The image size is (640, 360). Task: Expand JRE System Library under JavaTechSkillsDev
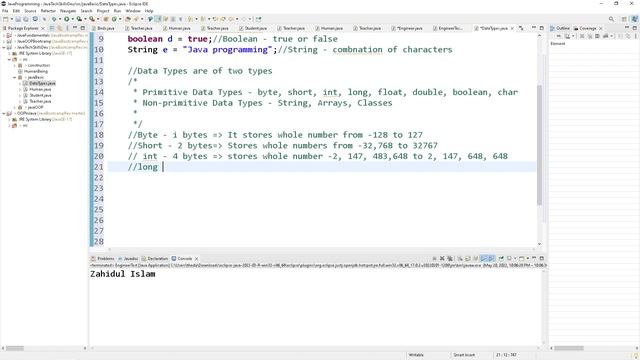[x=9, y=53]
